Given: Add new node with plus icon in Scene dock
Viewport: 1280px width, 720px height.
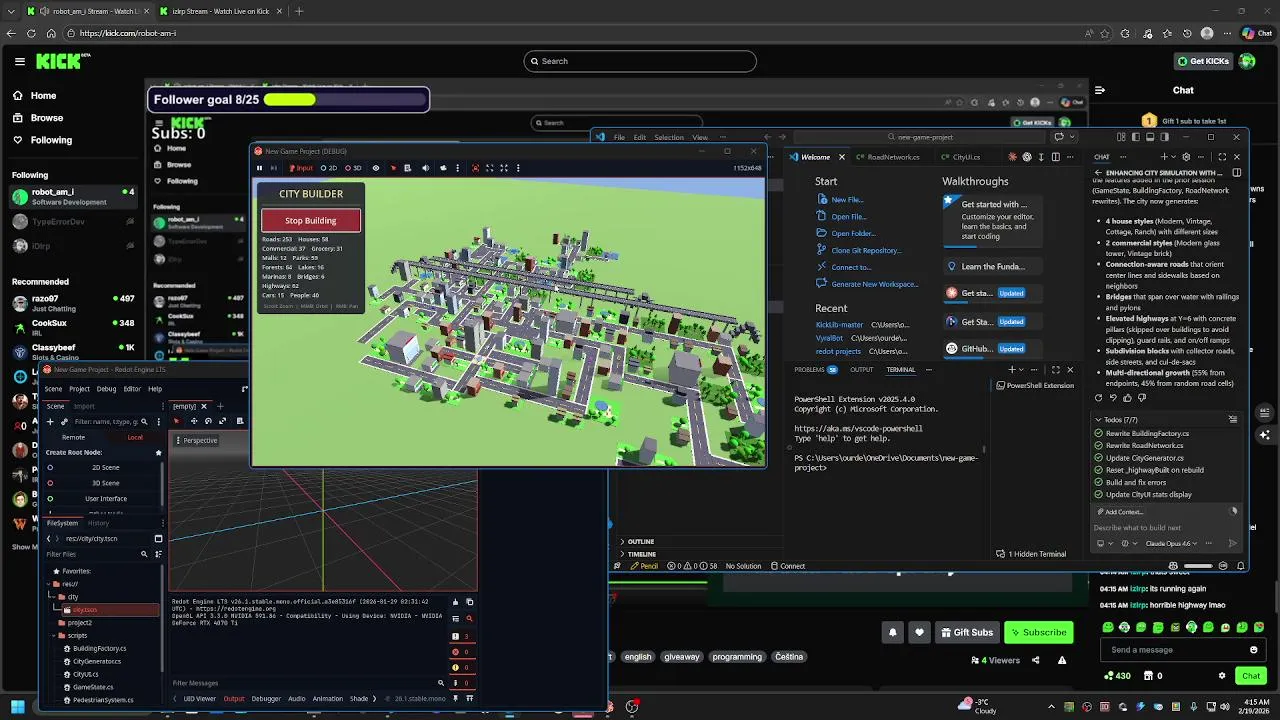Looking at the screenshot, I should (x=50, y=422).
